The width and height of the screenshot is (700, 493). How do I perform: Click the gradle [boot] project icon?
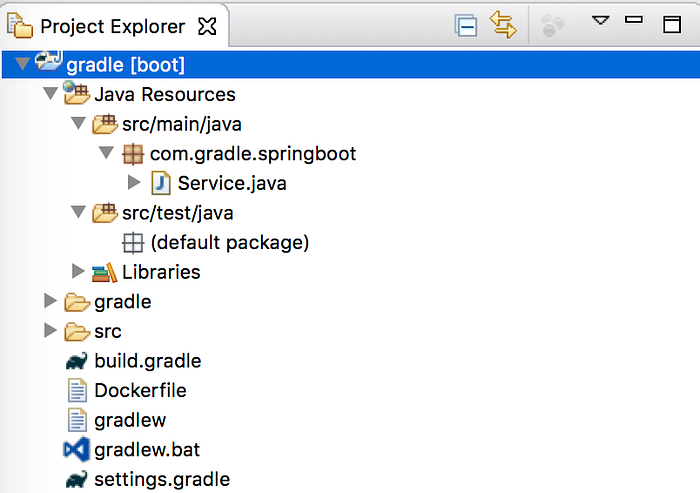48,61
